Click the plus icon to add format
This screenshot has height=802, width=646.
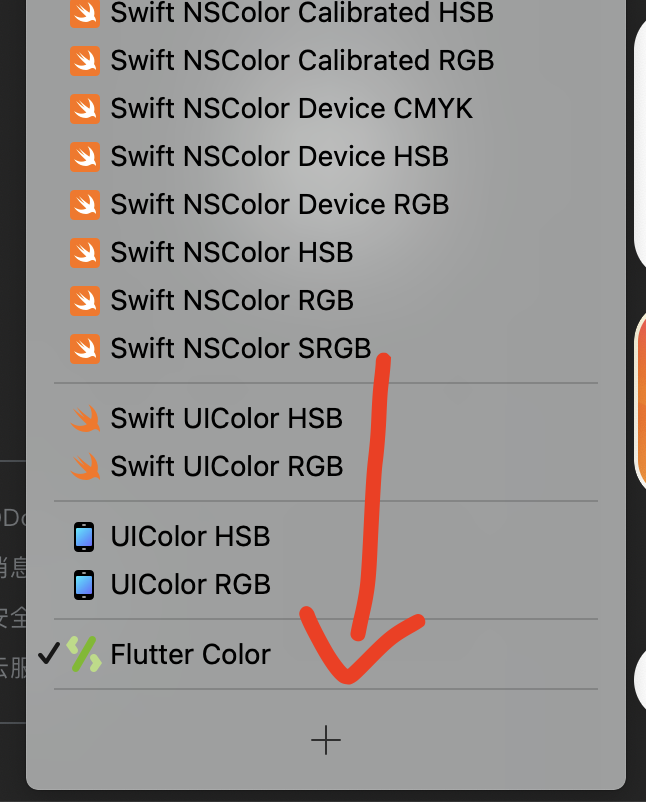(x=326, y=740)
